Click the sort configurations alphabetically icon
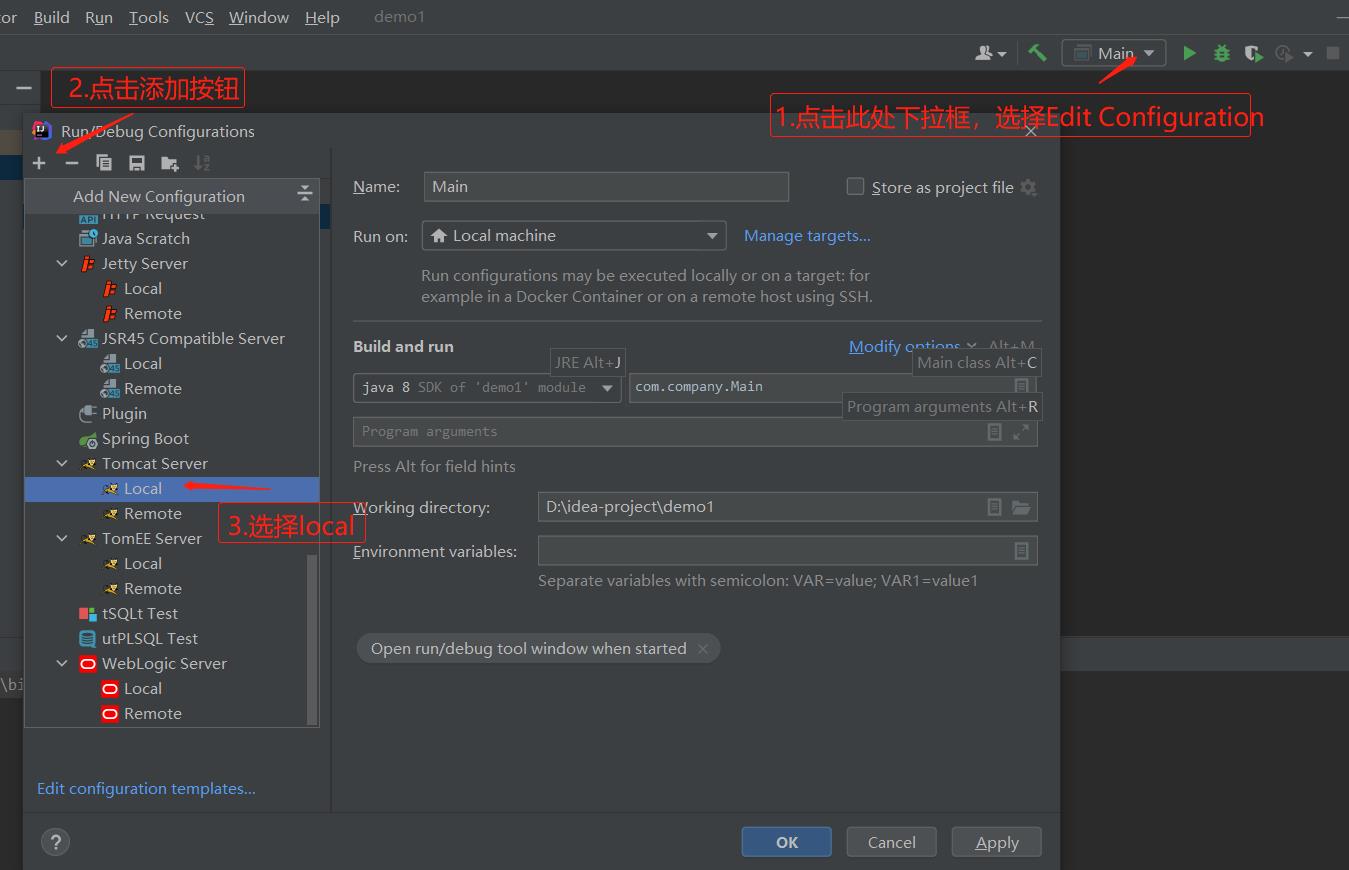The width and height of the screenshot is (1349, 870). tap(202, 163)
